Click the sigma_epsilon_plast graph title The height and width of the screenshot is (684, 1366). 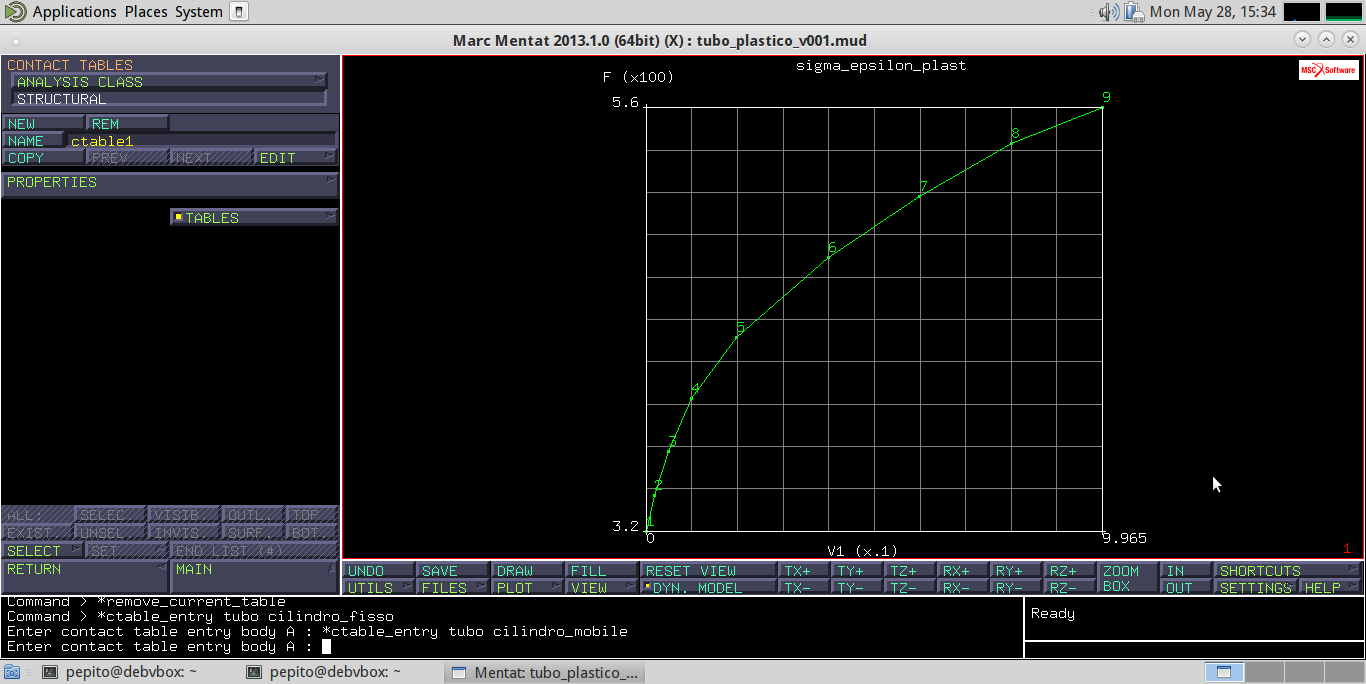[881, 65]
